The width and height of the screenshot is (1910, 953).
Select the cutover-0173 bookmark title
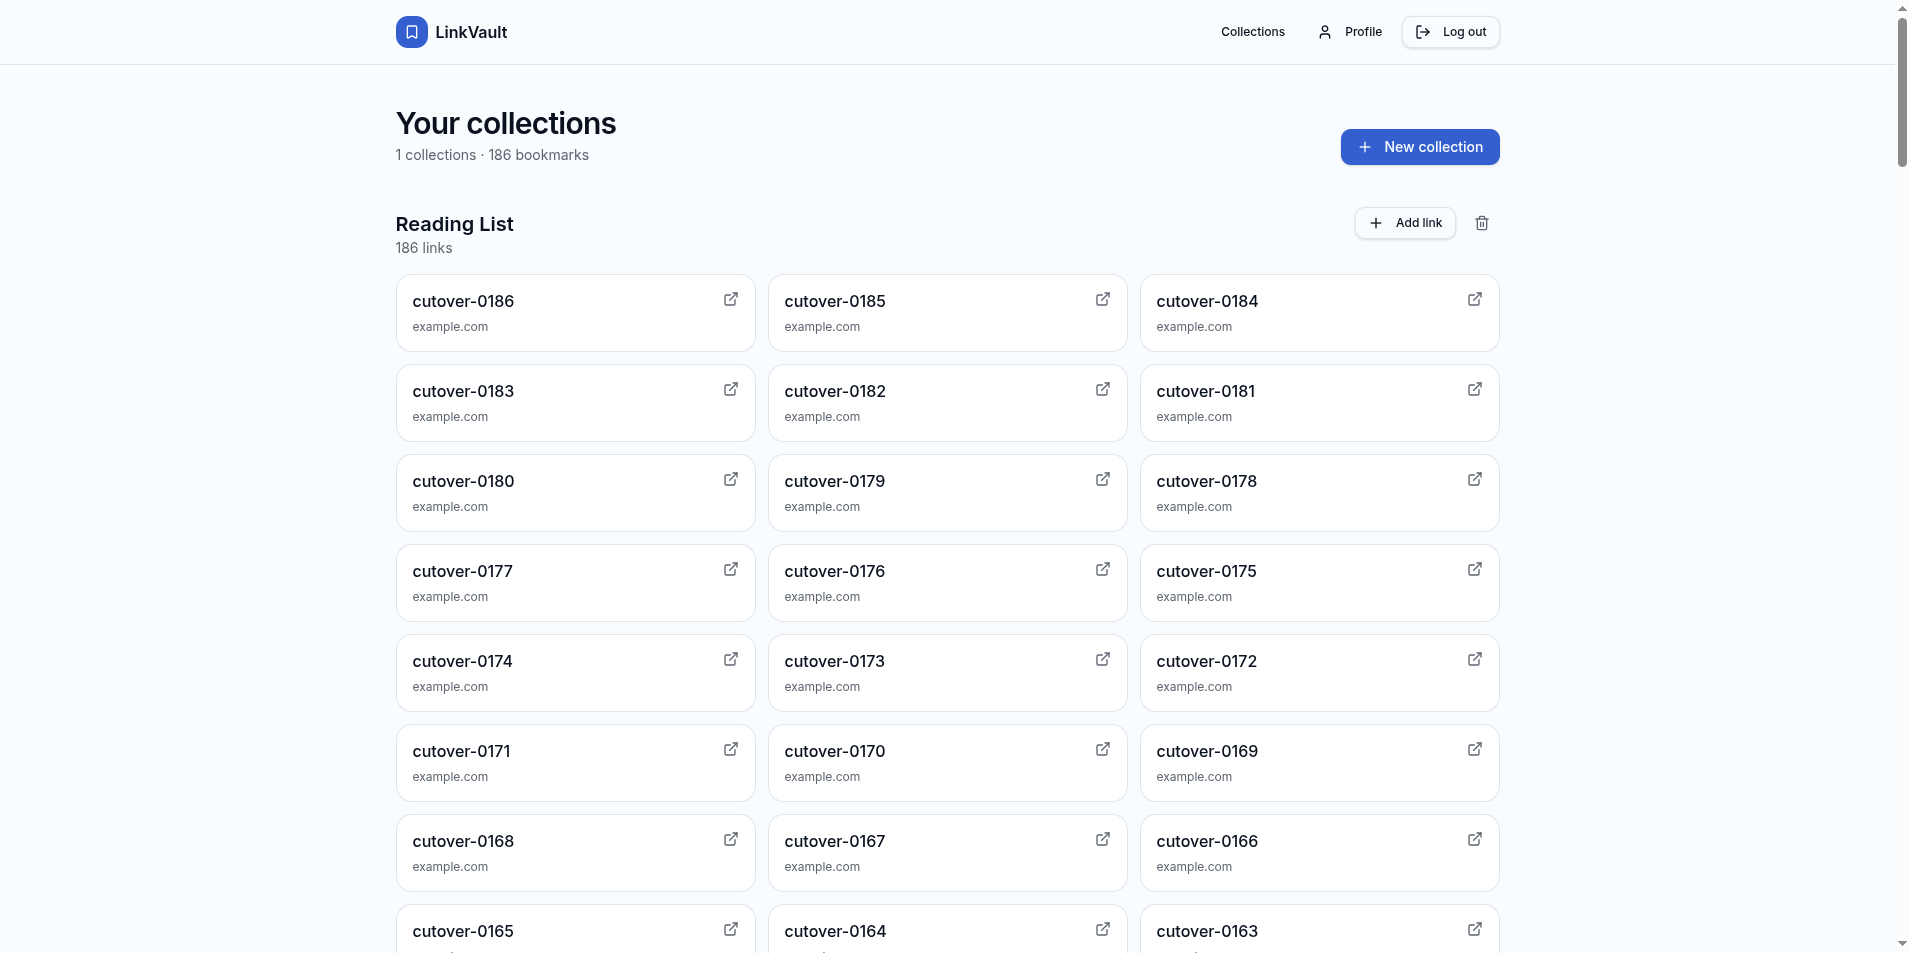pos(835,661)
